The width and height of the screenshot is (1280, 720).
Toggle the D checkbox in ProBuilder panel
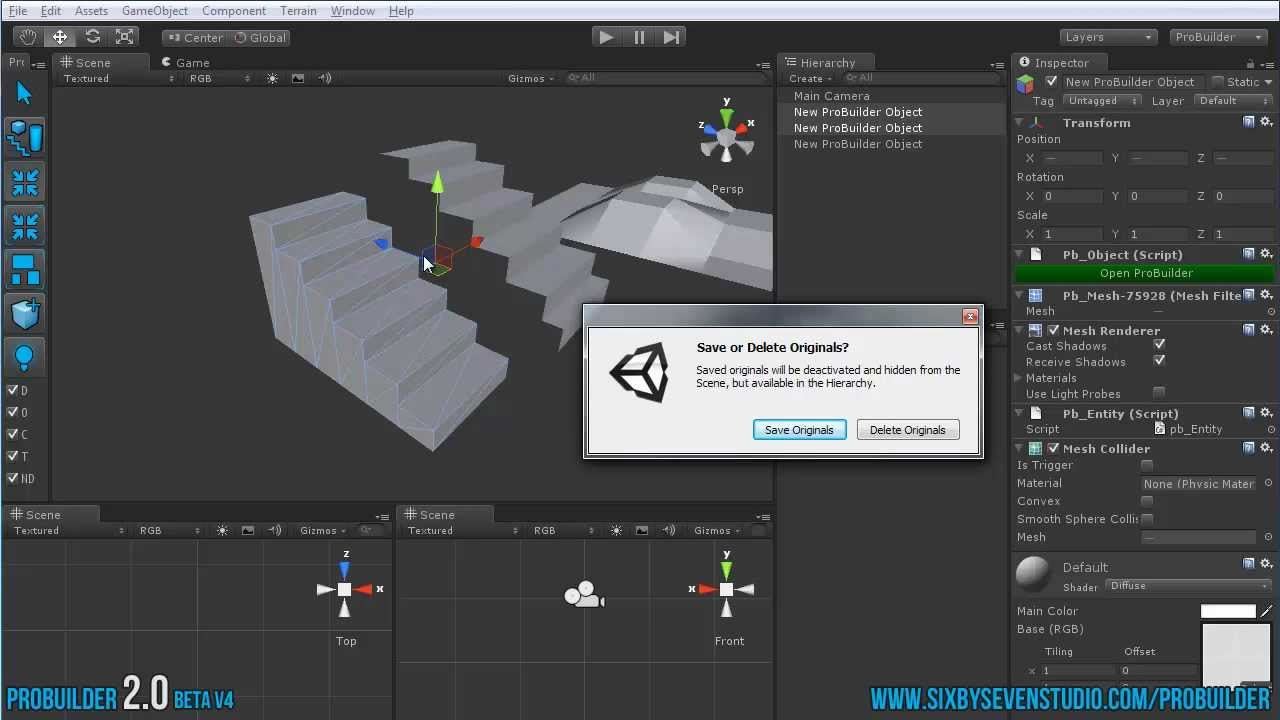coord(12,390)
